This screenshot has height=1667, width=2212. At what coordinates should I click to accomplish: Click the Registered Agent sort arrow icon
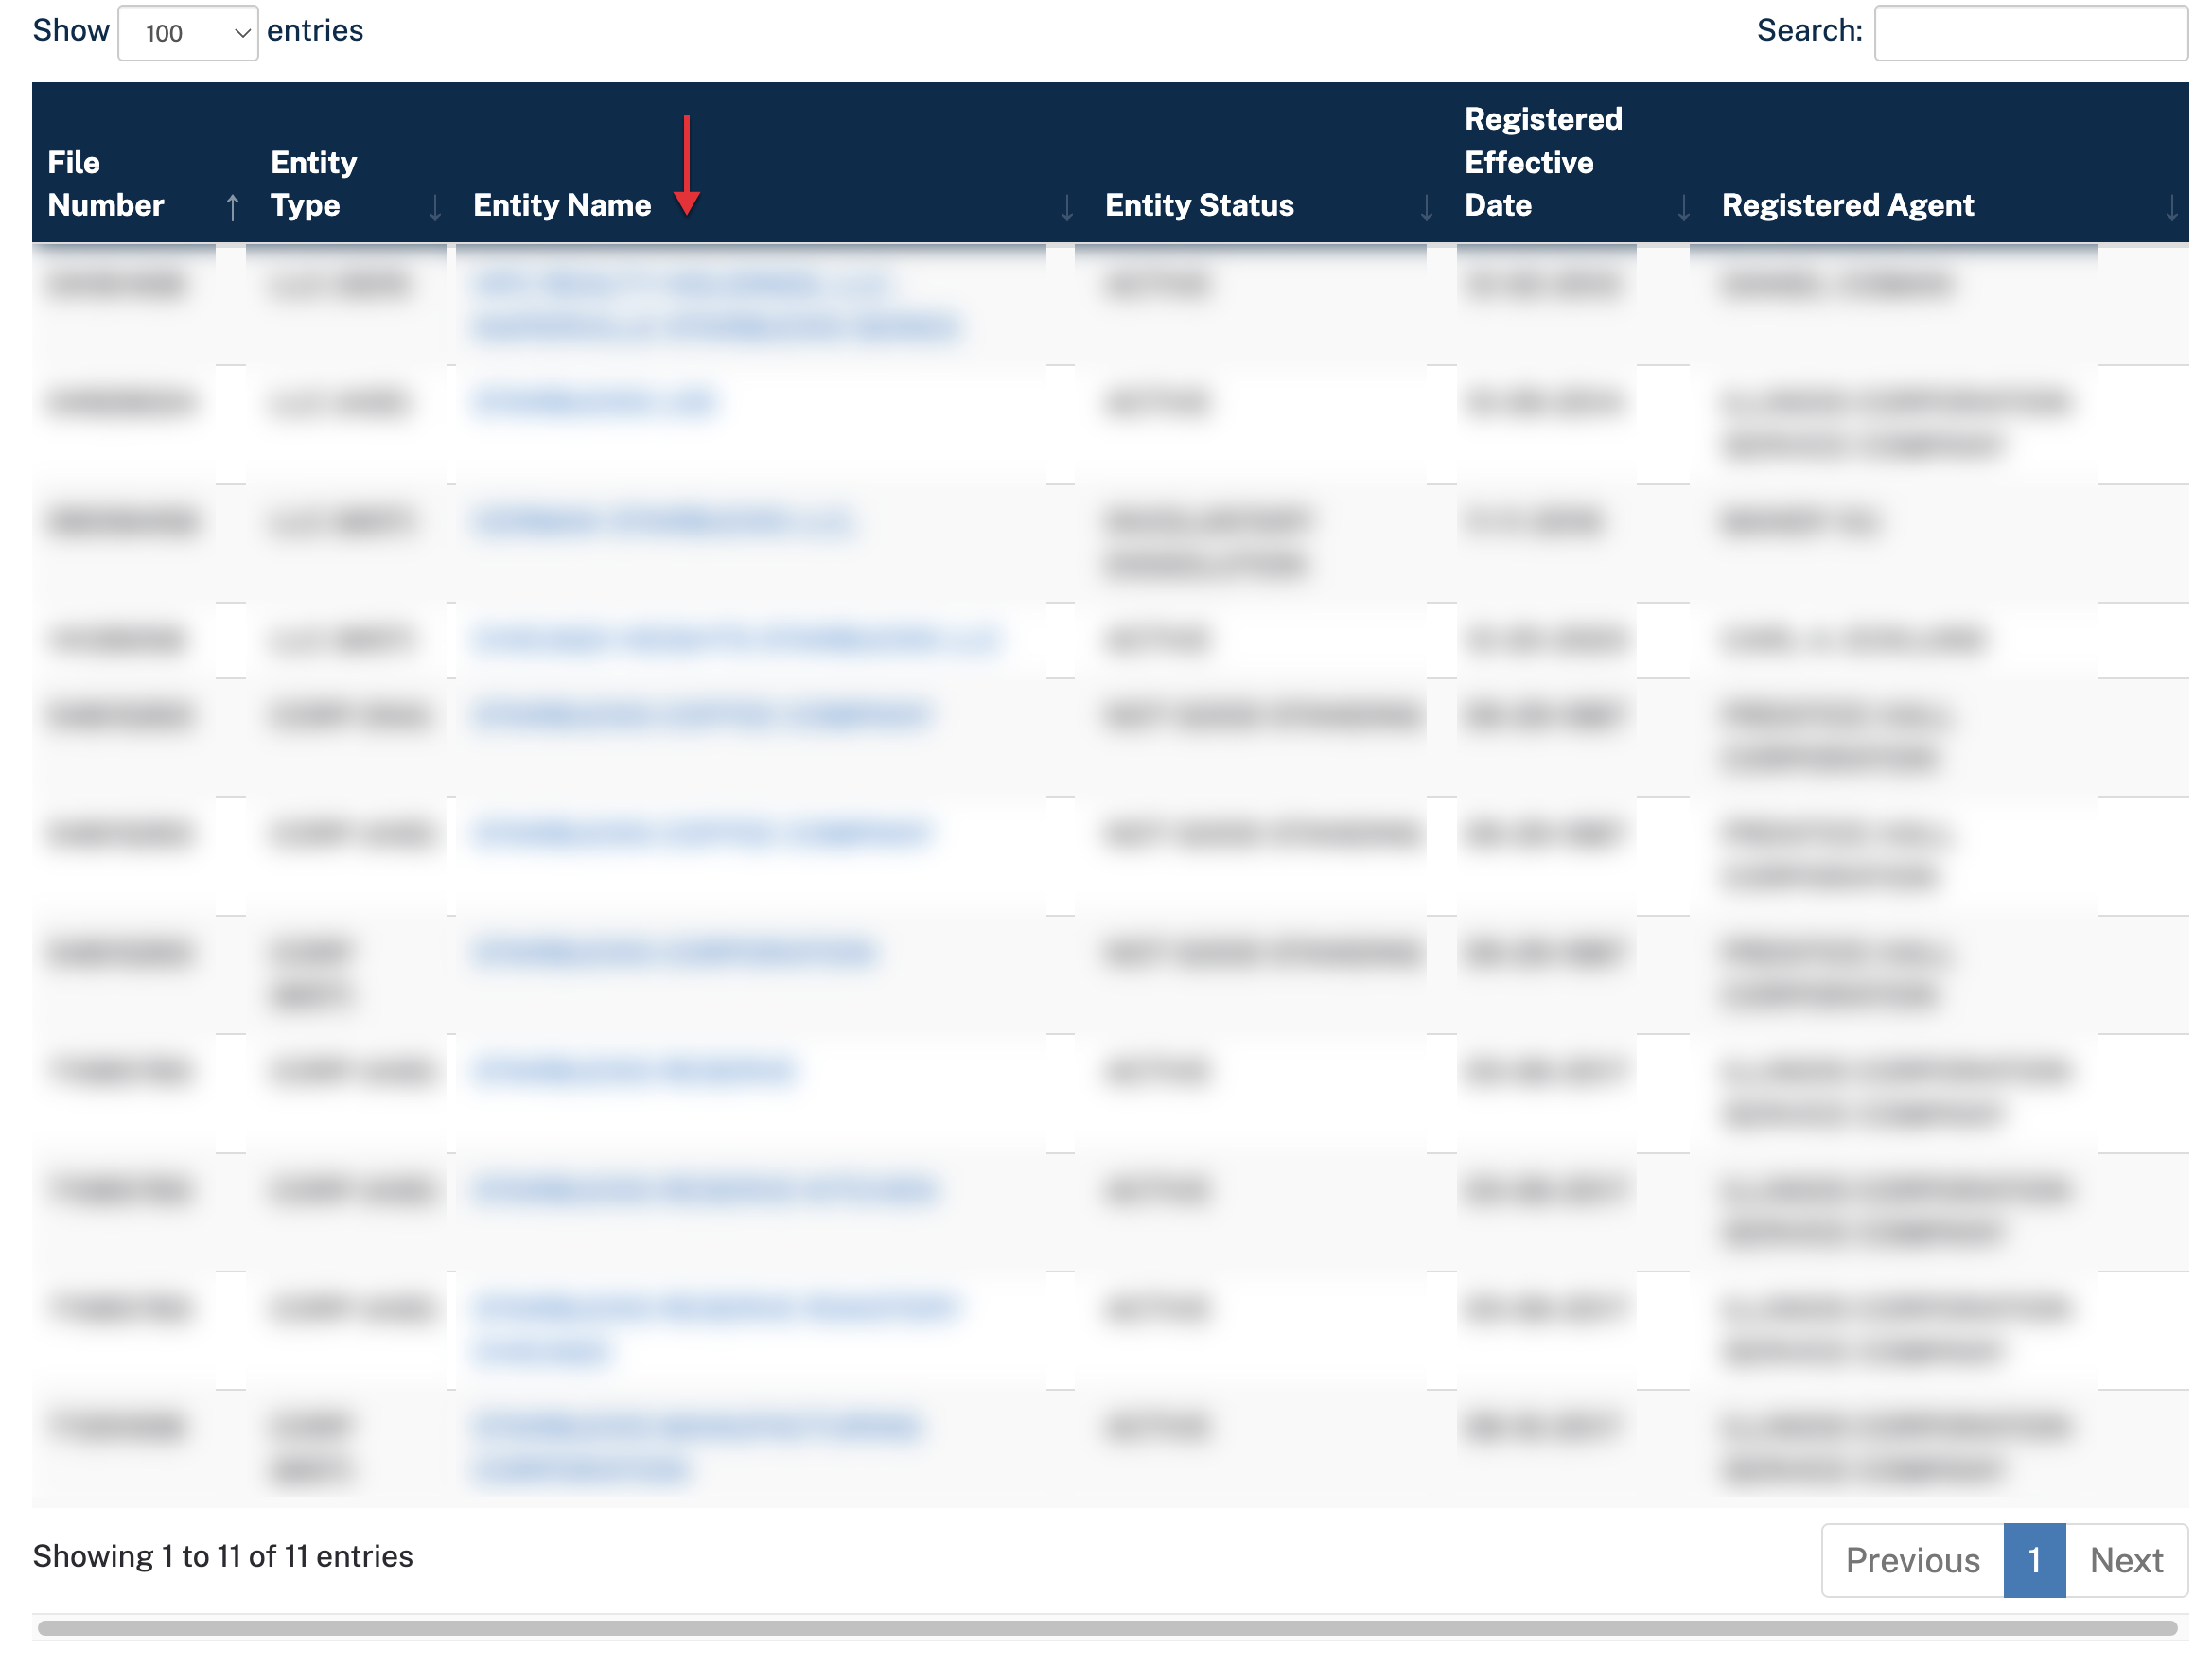click(2171, 207)
